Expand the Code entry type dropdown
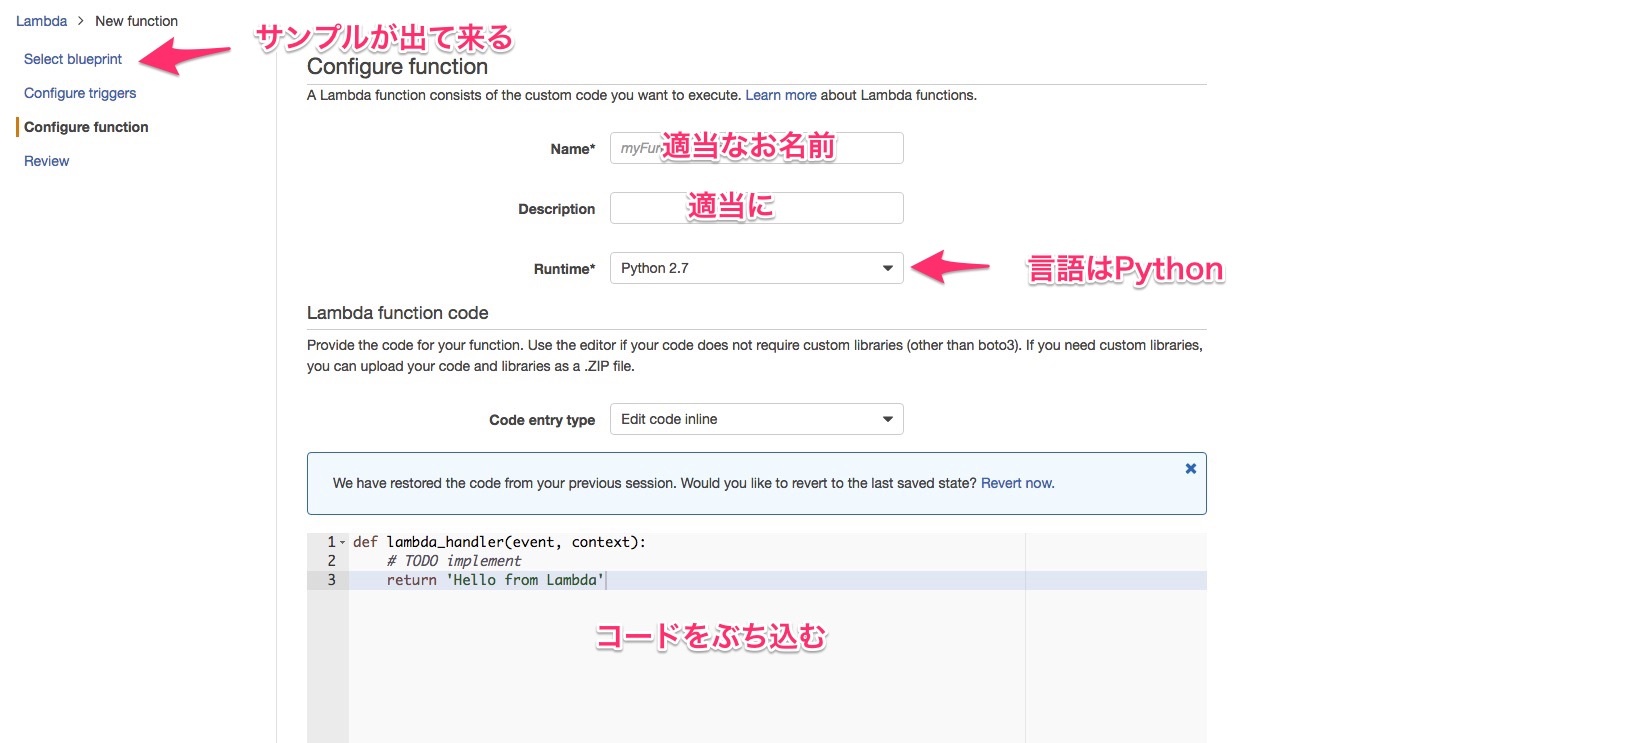Screen dimensions: 1632x743 click(756, 419)
